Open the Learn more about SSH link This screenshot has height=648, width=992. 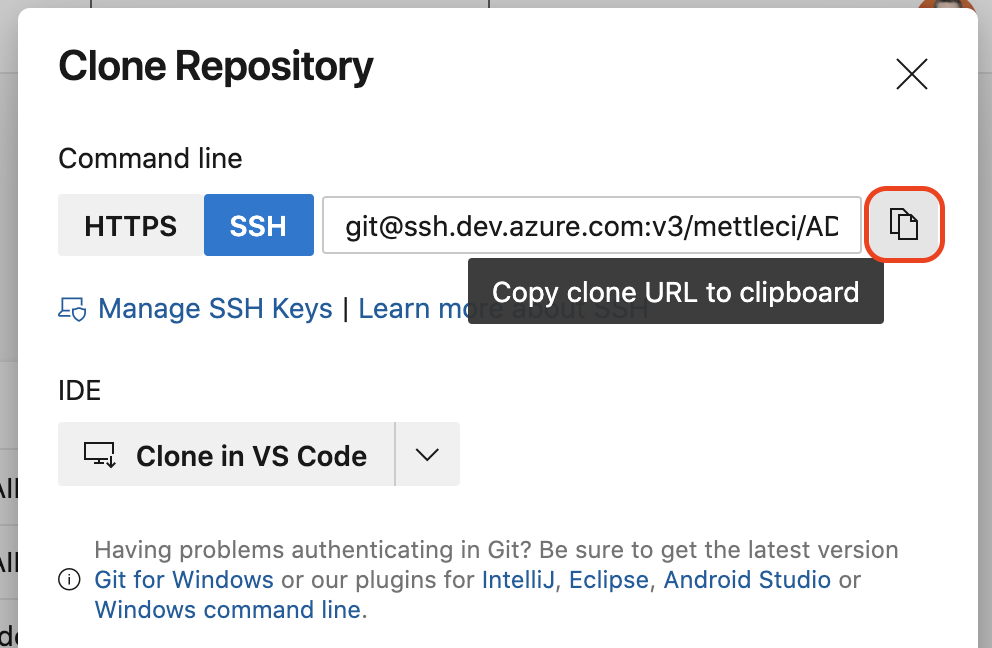pyautogui.click(x=412, y=309)
